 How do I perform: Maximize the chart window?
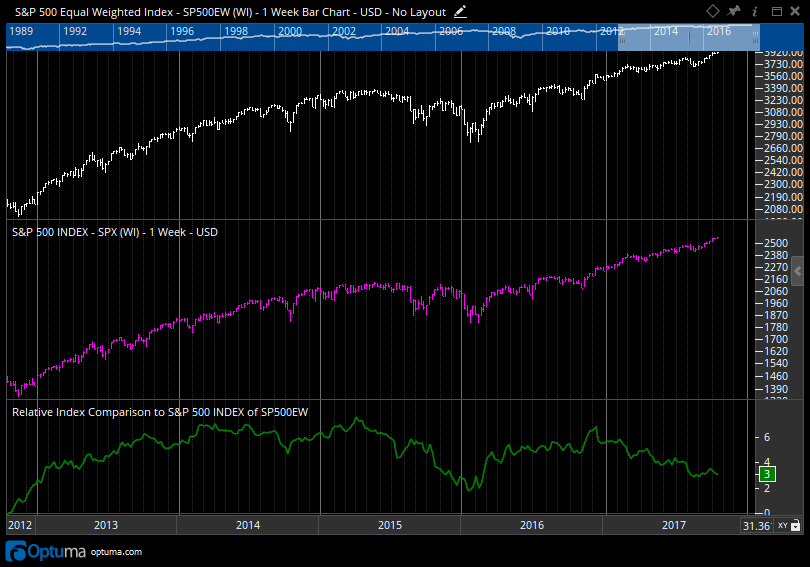(776, 11)
